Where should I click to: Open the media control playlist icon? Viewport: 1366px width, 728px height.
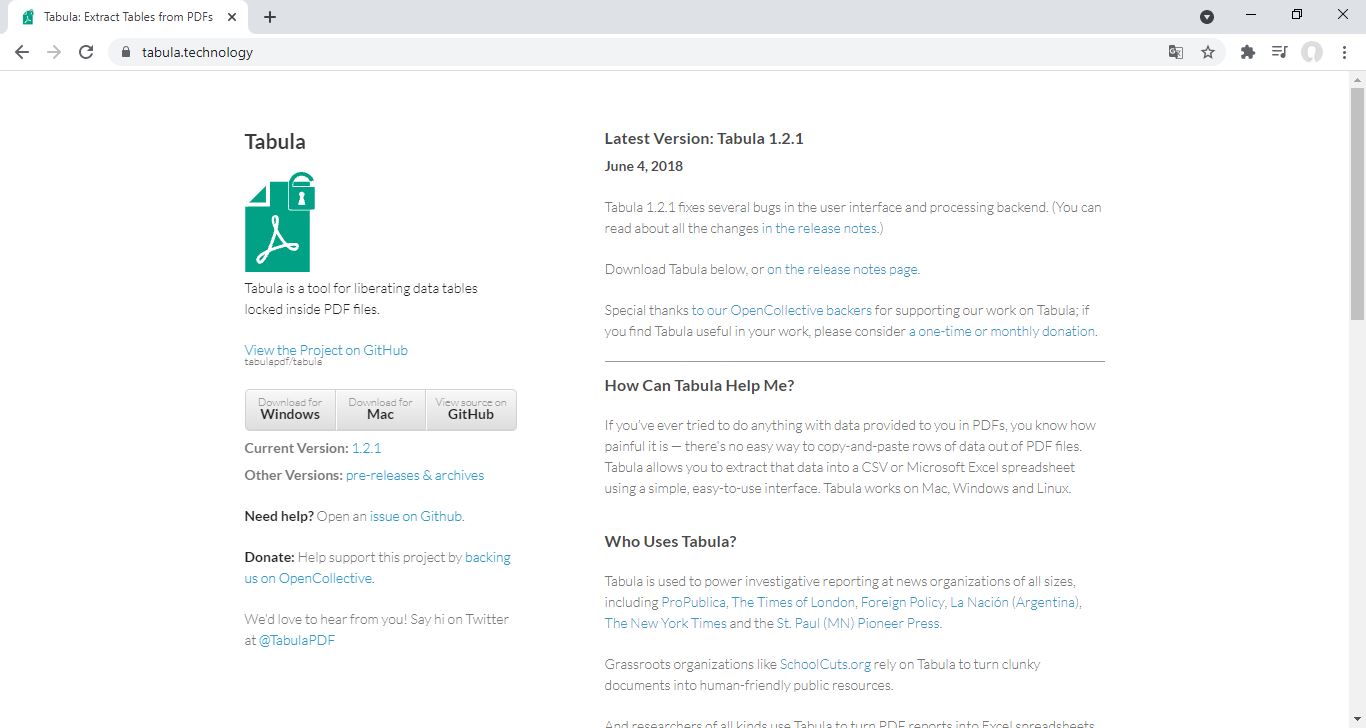(x=1279, y=52)
